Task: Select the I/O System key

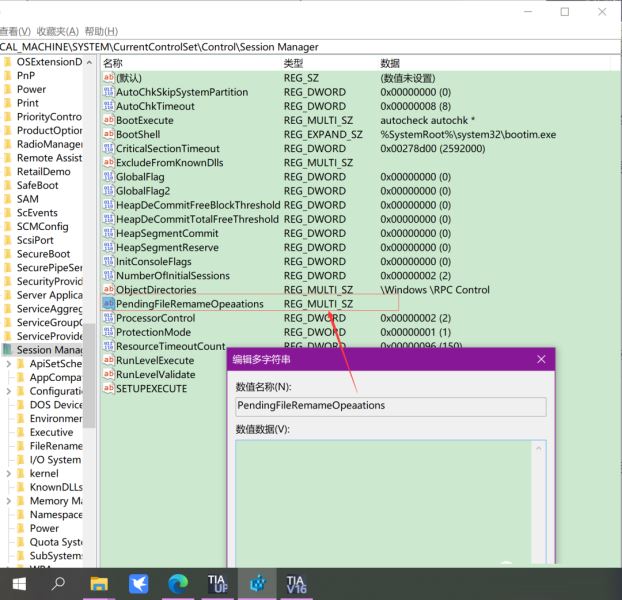Action: pos(56,460)
